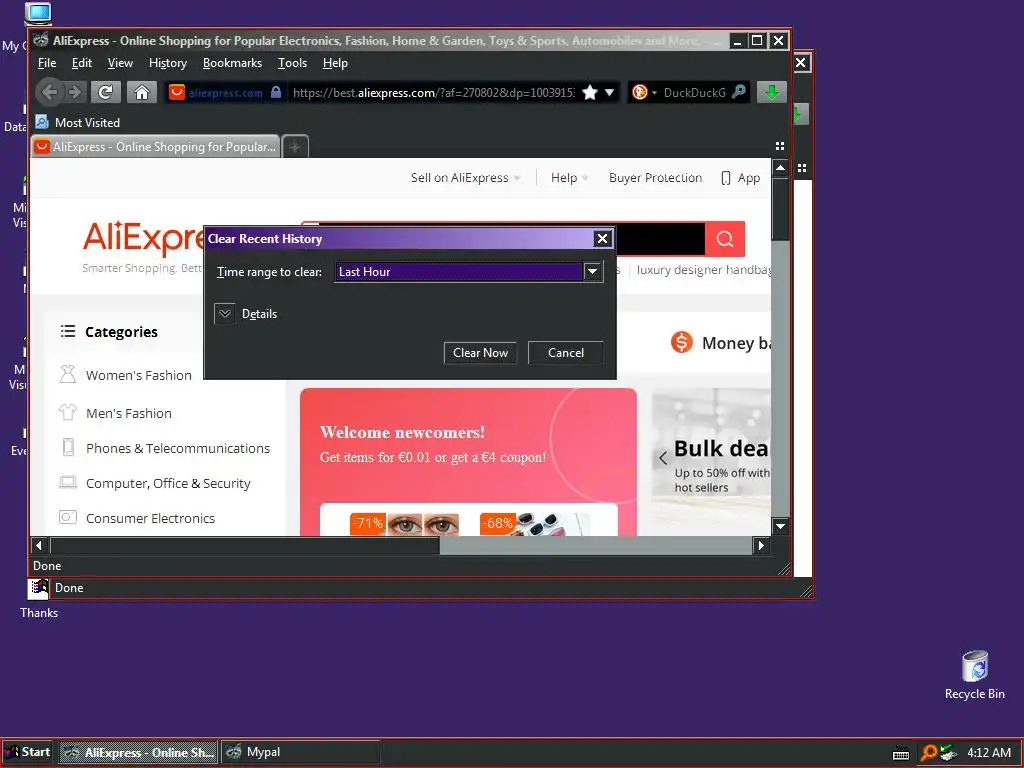Cancel the Clear Recent History dialog

point(566,353)
